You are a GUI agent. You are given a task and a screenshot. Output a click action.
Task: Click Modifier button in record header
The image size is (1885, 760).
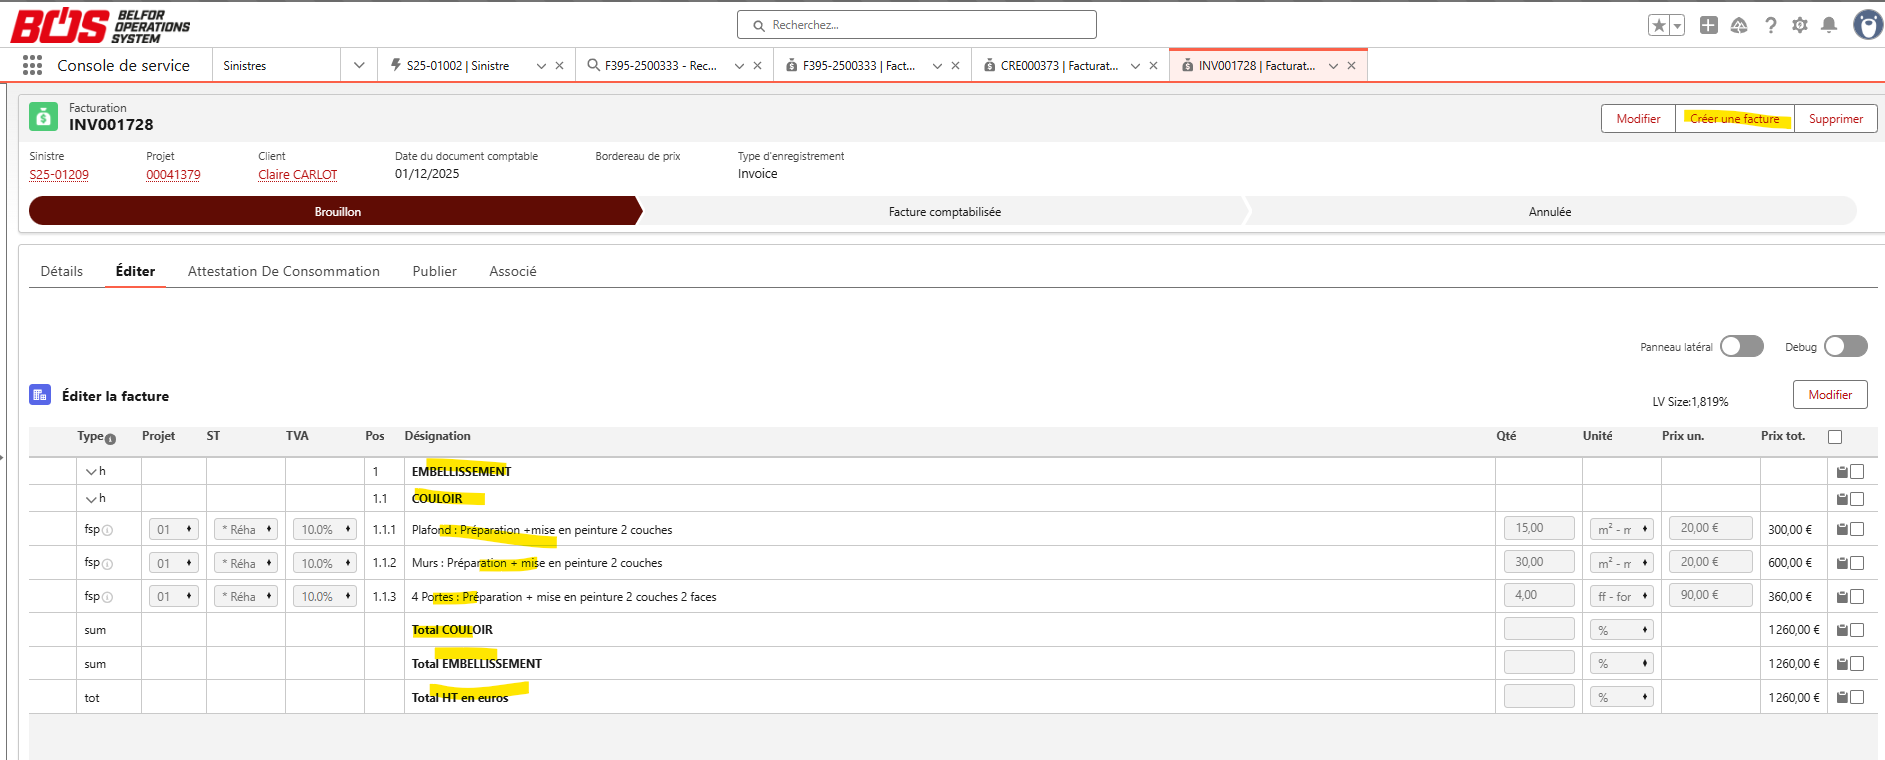coord(1638,118)
